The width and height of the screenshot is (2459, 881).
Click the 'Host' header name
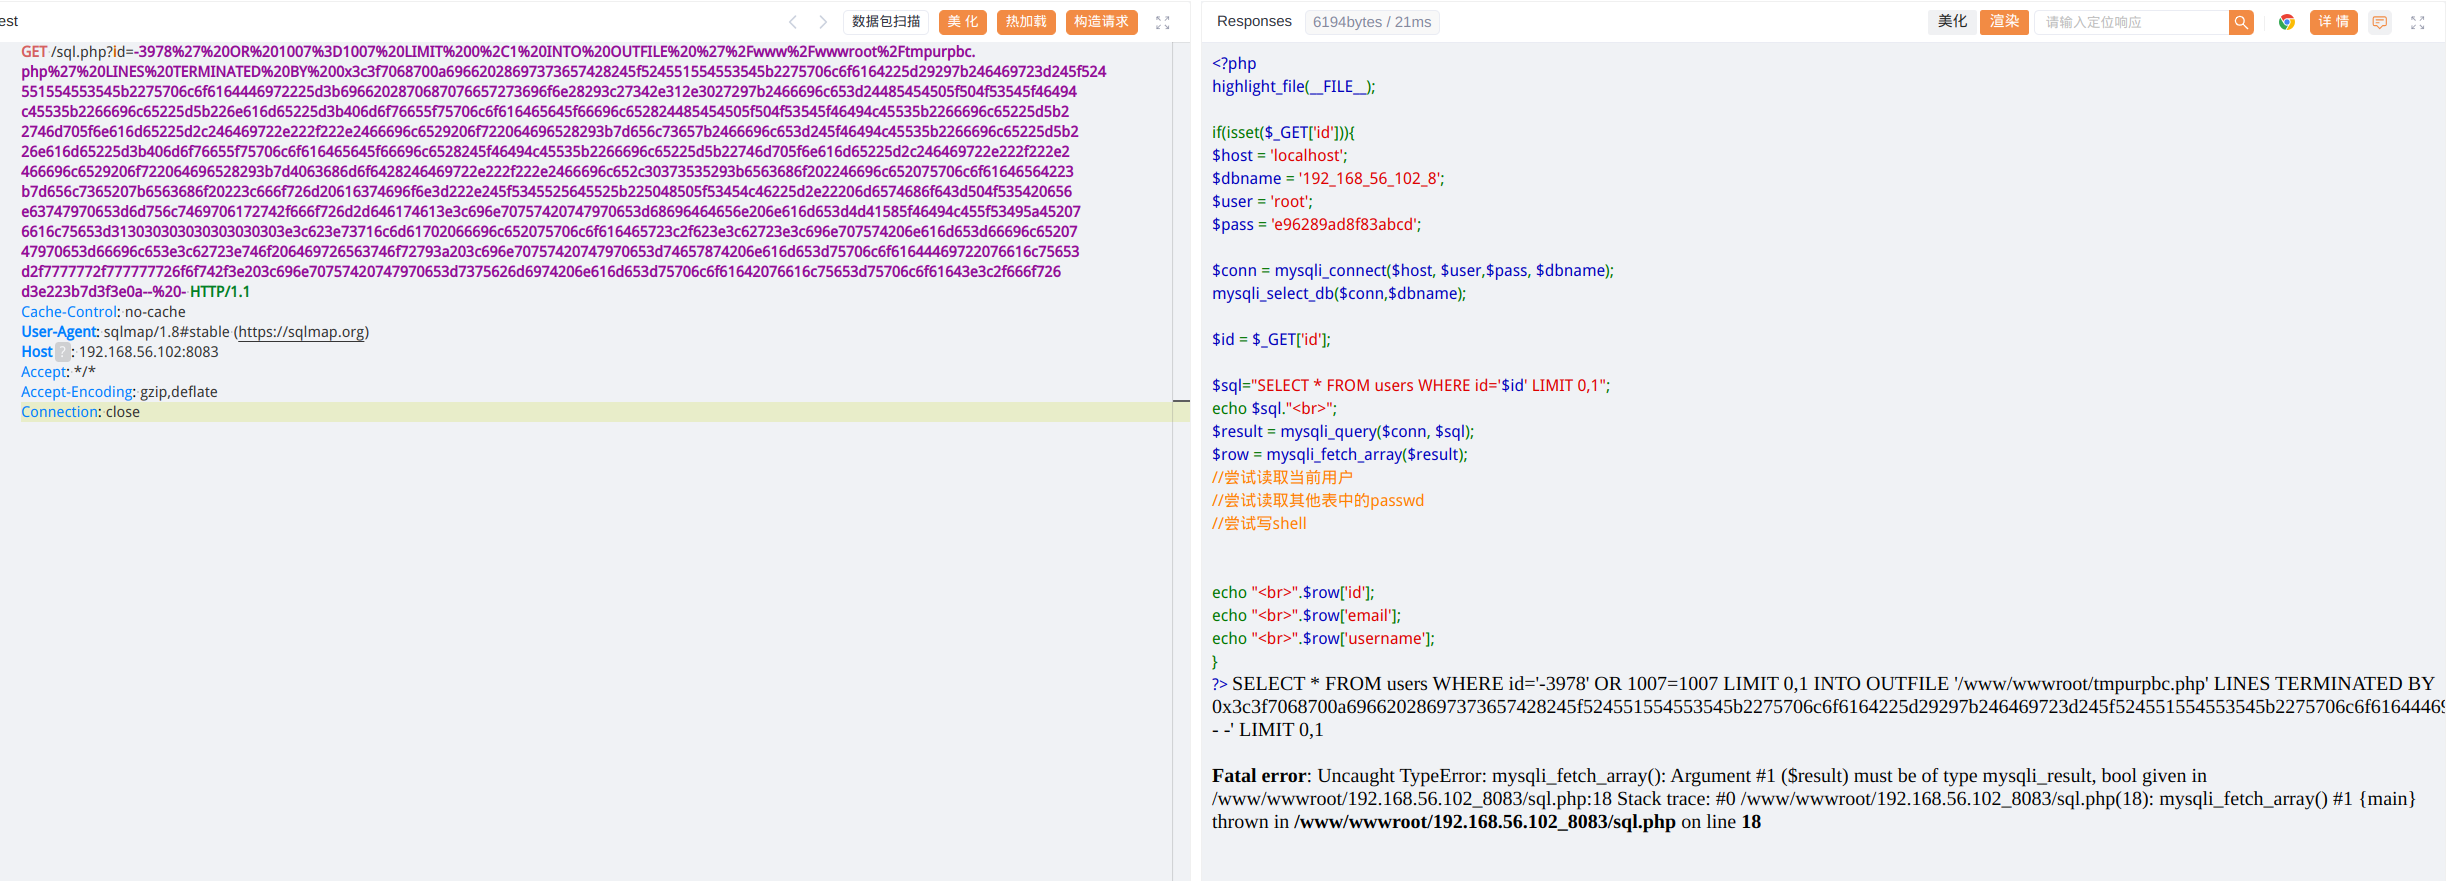coord(37,352)
